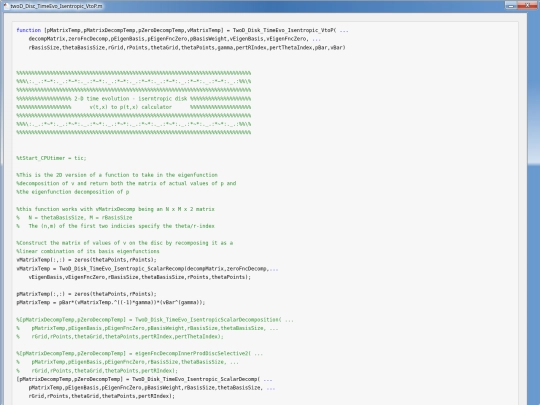Click the window title twoD_Disc_TimeEvo_Isentropic_VtoP.m

56,6
